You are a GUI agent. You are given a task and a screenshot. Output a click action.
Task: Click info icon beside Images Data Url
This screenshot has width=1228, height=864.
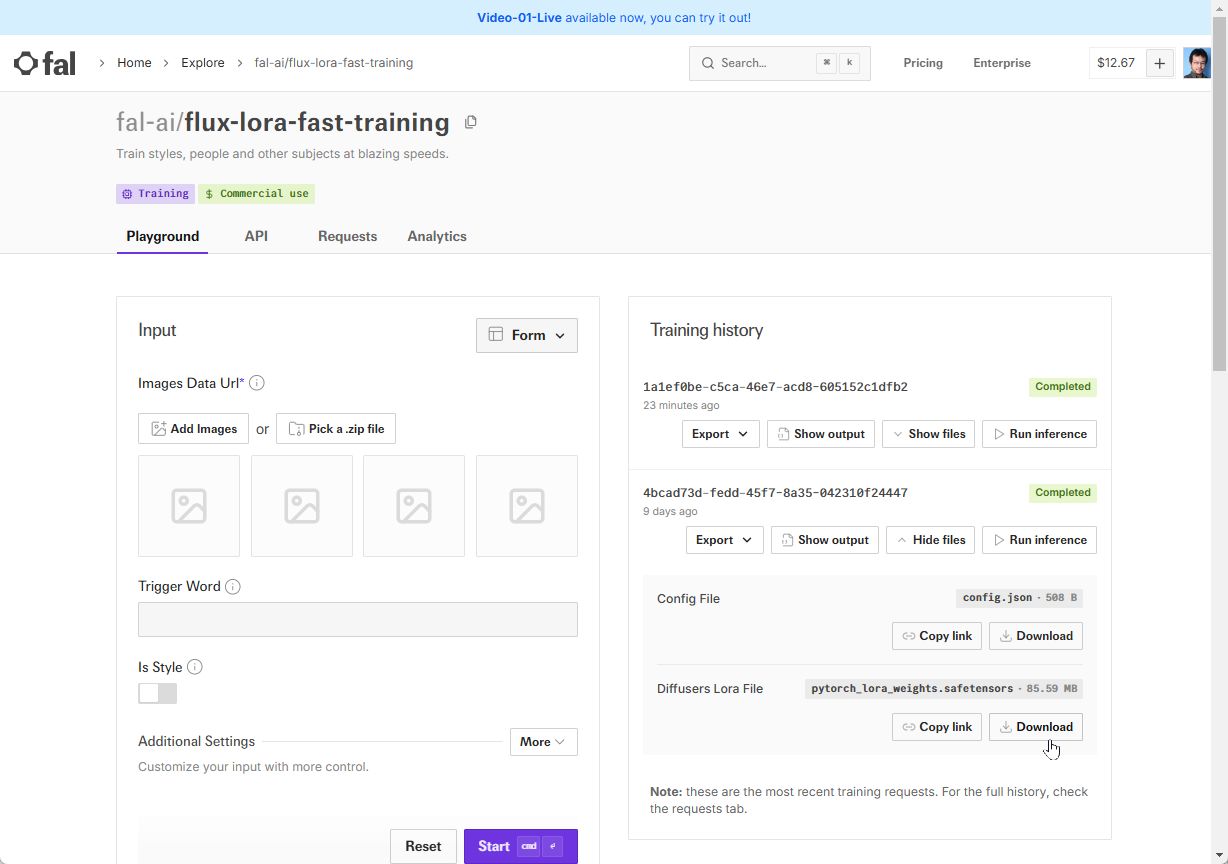(x=257, y=383)
